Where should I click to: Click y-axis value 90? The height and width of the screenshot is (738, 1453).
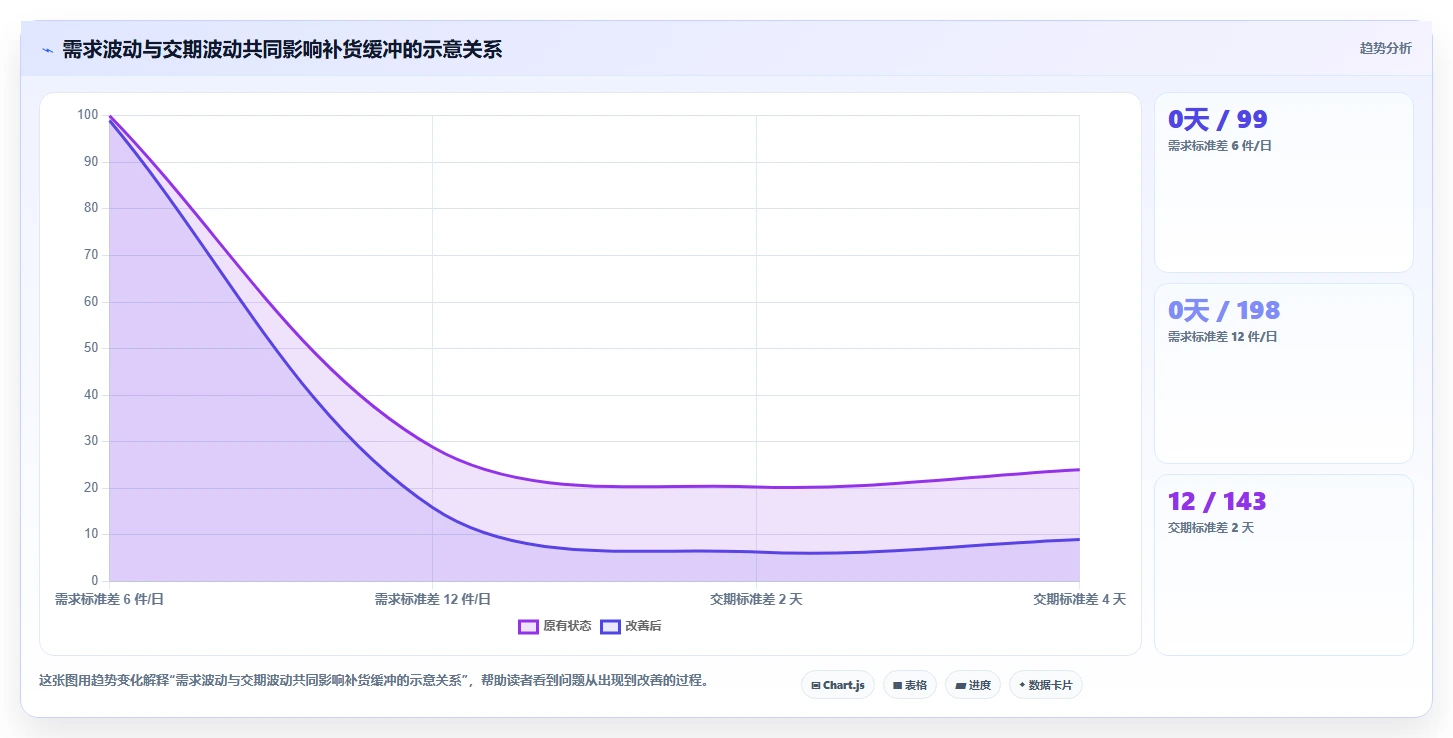(91, 162)
